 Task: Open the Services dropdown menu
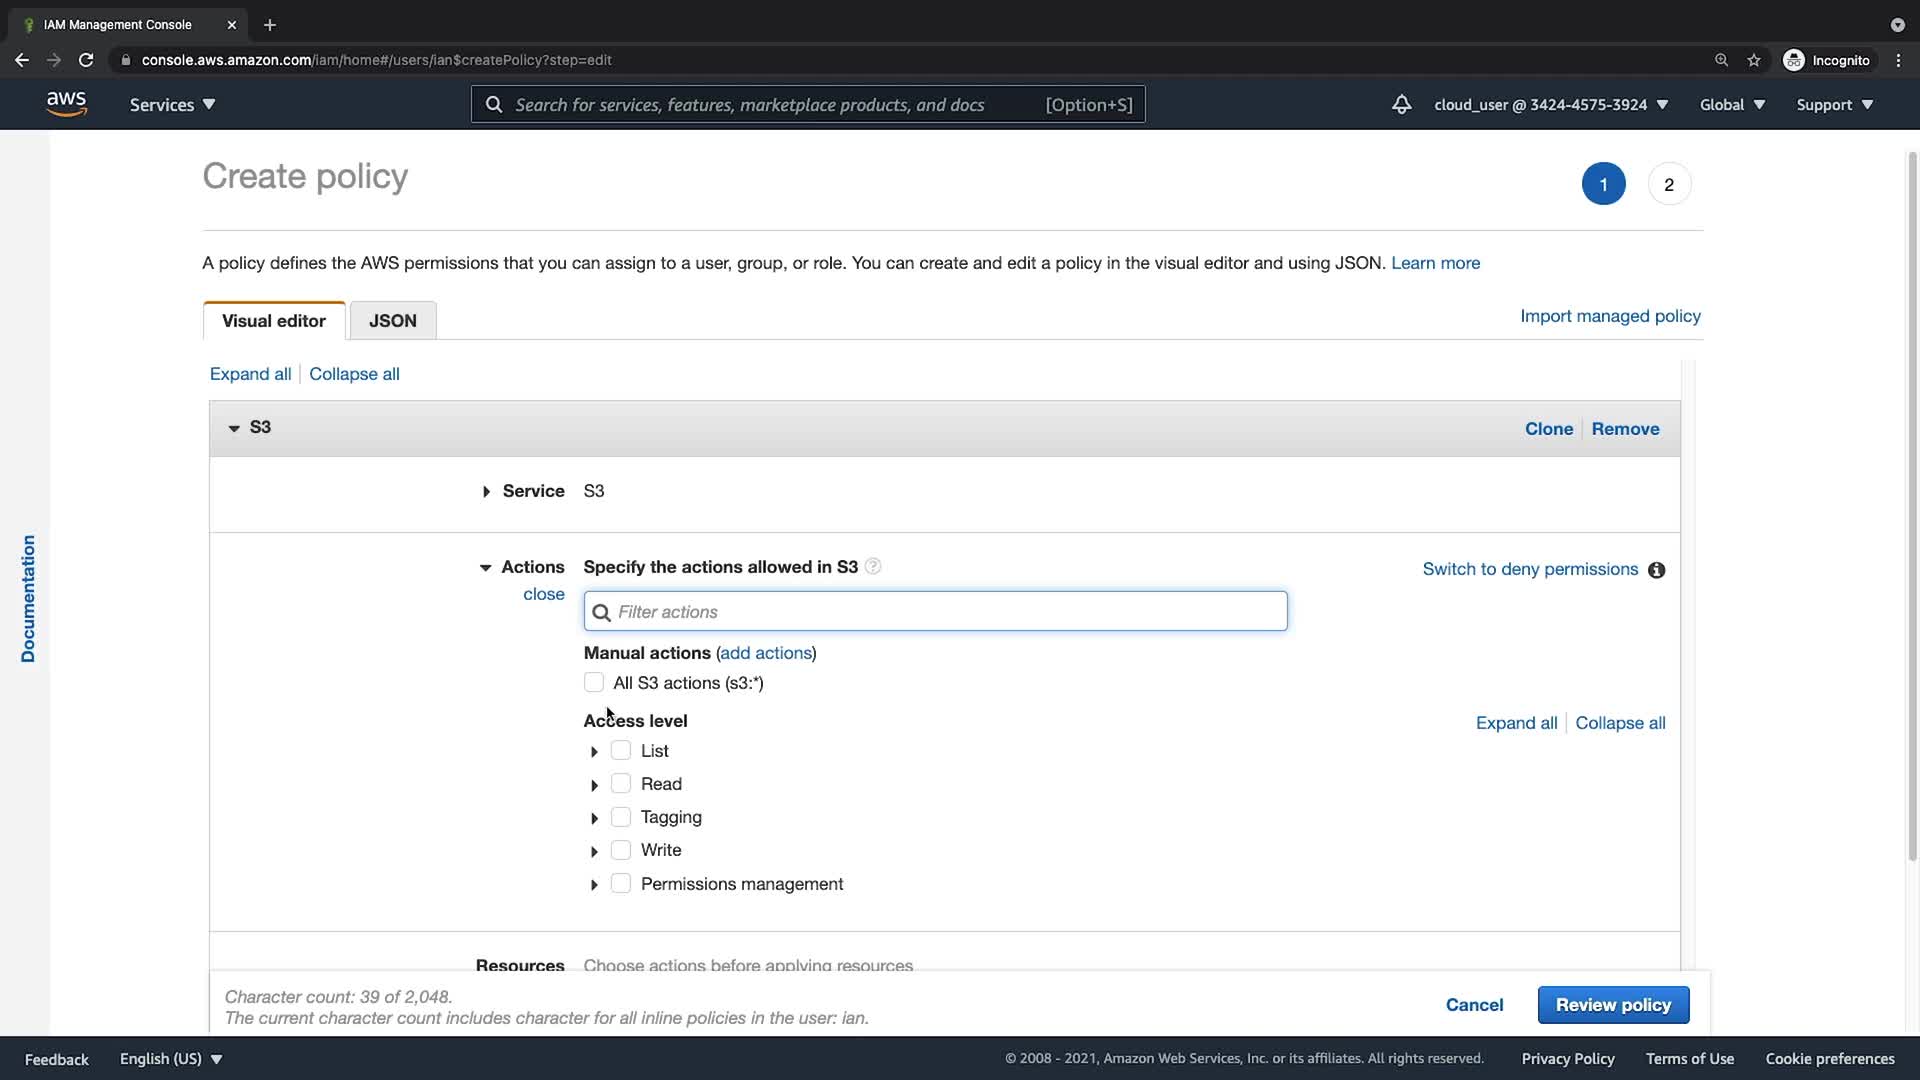(172, 105)
